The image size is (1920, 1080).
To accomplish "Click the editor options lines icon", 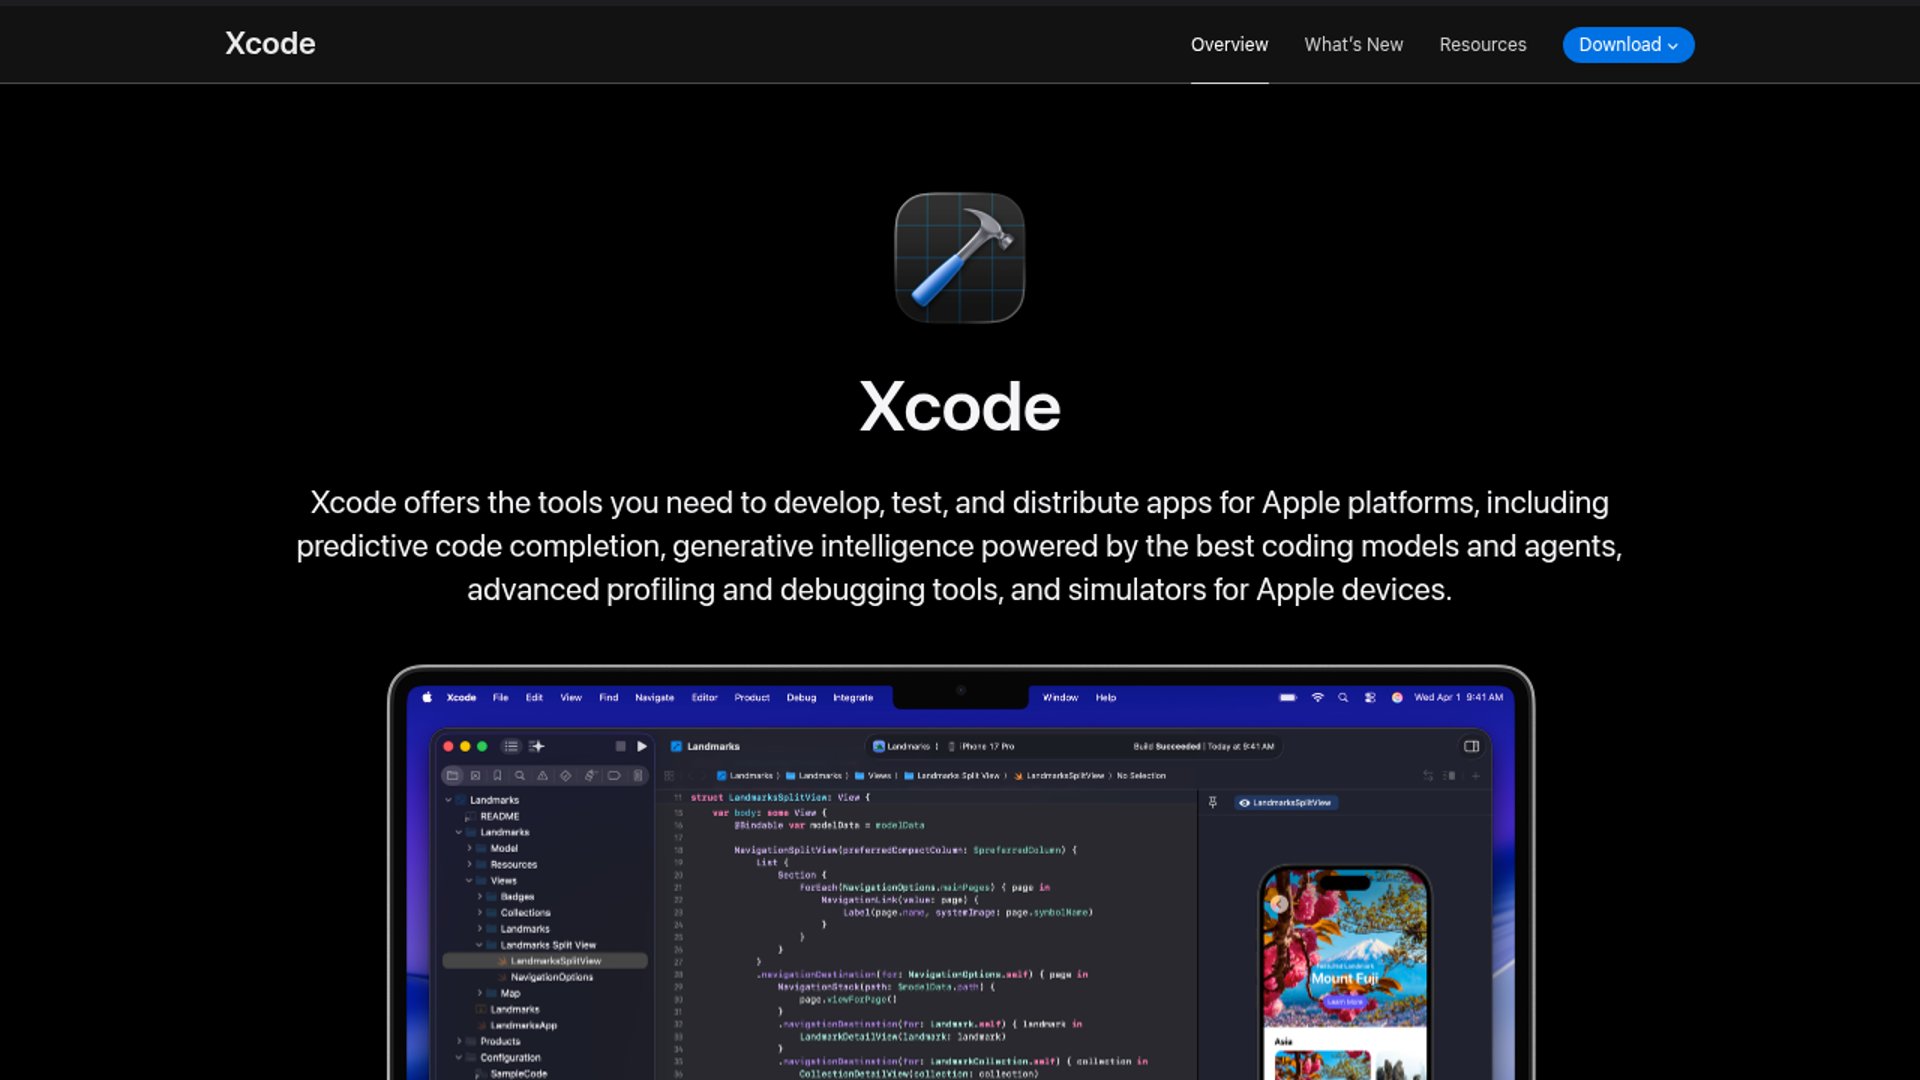I will [x=1449, y=775].
